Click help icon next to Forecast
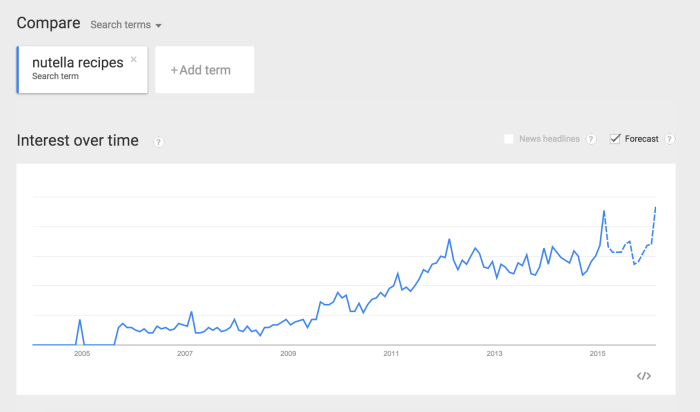The height and width of the screenshot is (412, 700). (x=670, y=139)
